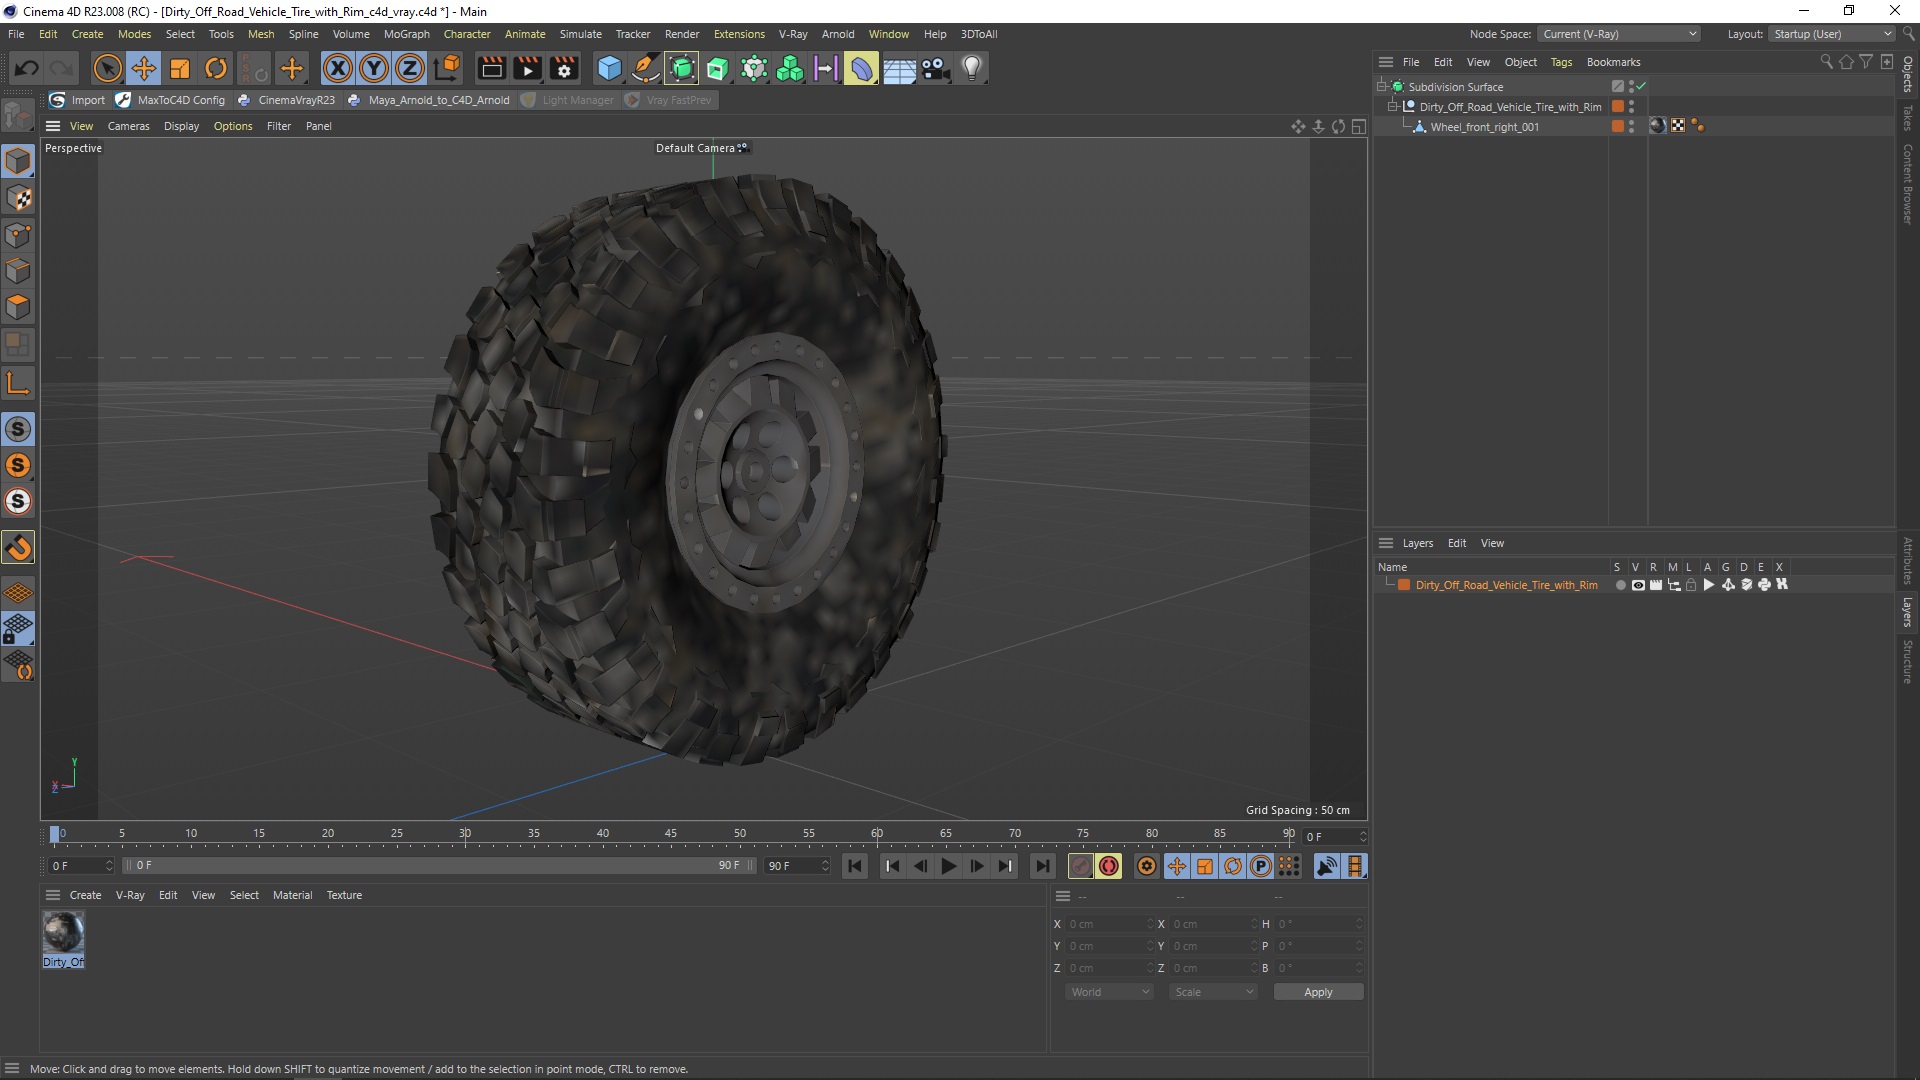The width and height of the screenshot is (1920, 1080).
Task: Toggle layer visibility eye for Dirty_Off_Road layer
Action: [x=1638, y=585]
